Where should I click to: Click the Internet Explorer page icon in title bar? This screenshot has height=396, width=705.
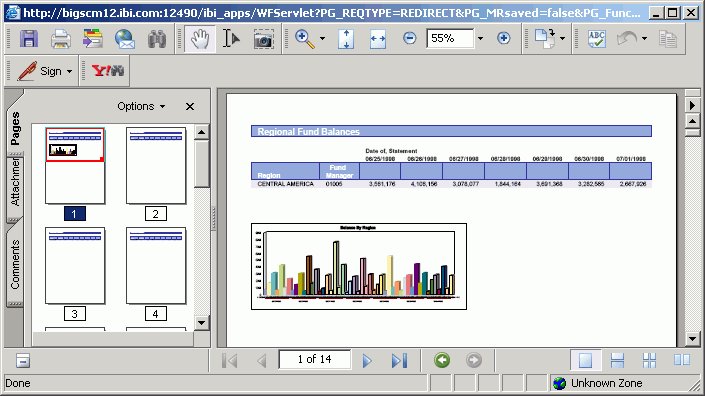[13, 13]
